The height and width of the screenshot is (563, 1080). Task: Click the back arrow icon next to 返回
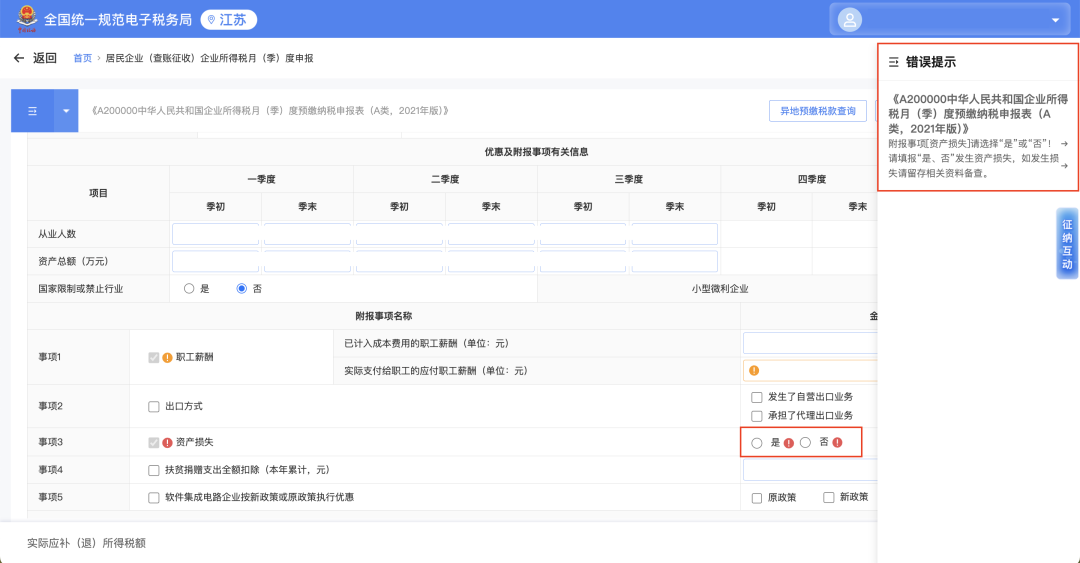point(18,59)
